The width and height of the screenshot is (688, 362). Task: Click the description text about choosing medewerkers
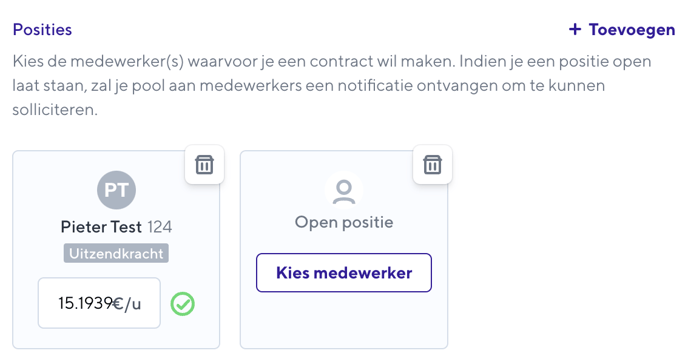[332, 85]
